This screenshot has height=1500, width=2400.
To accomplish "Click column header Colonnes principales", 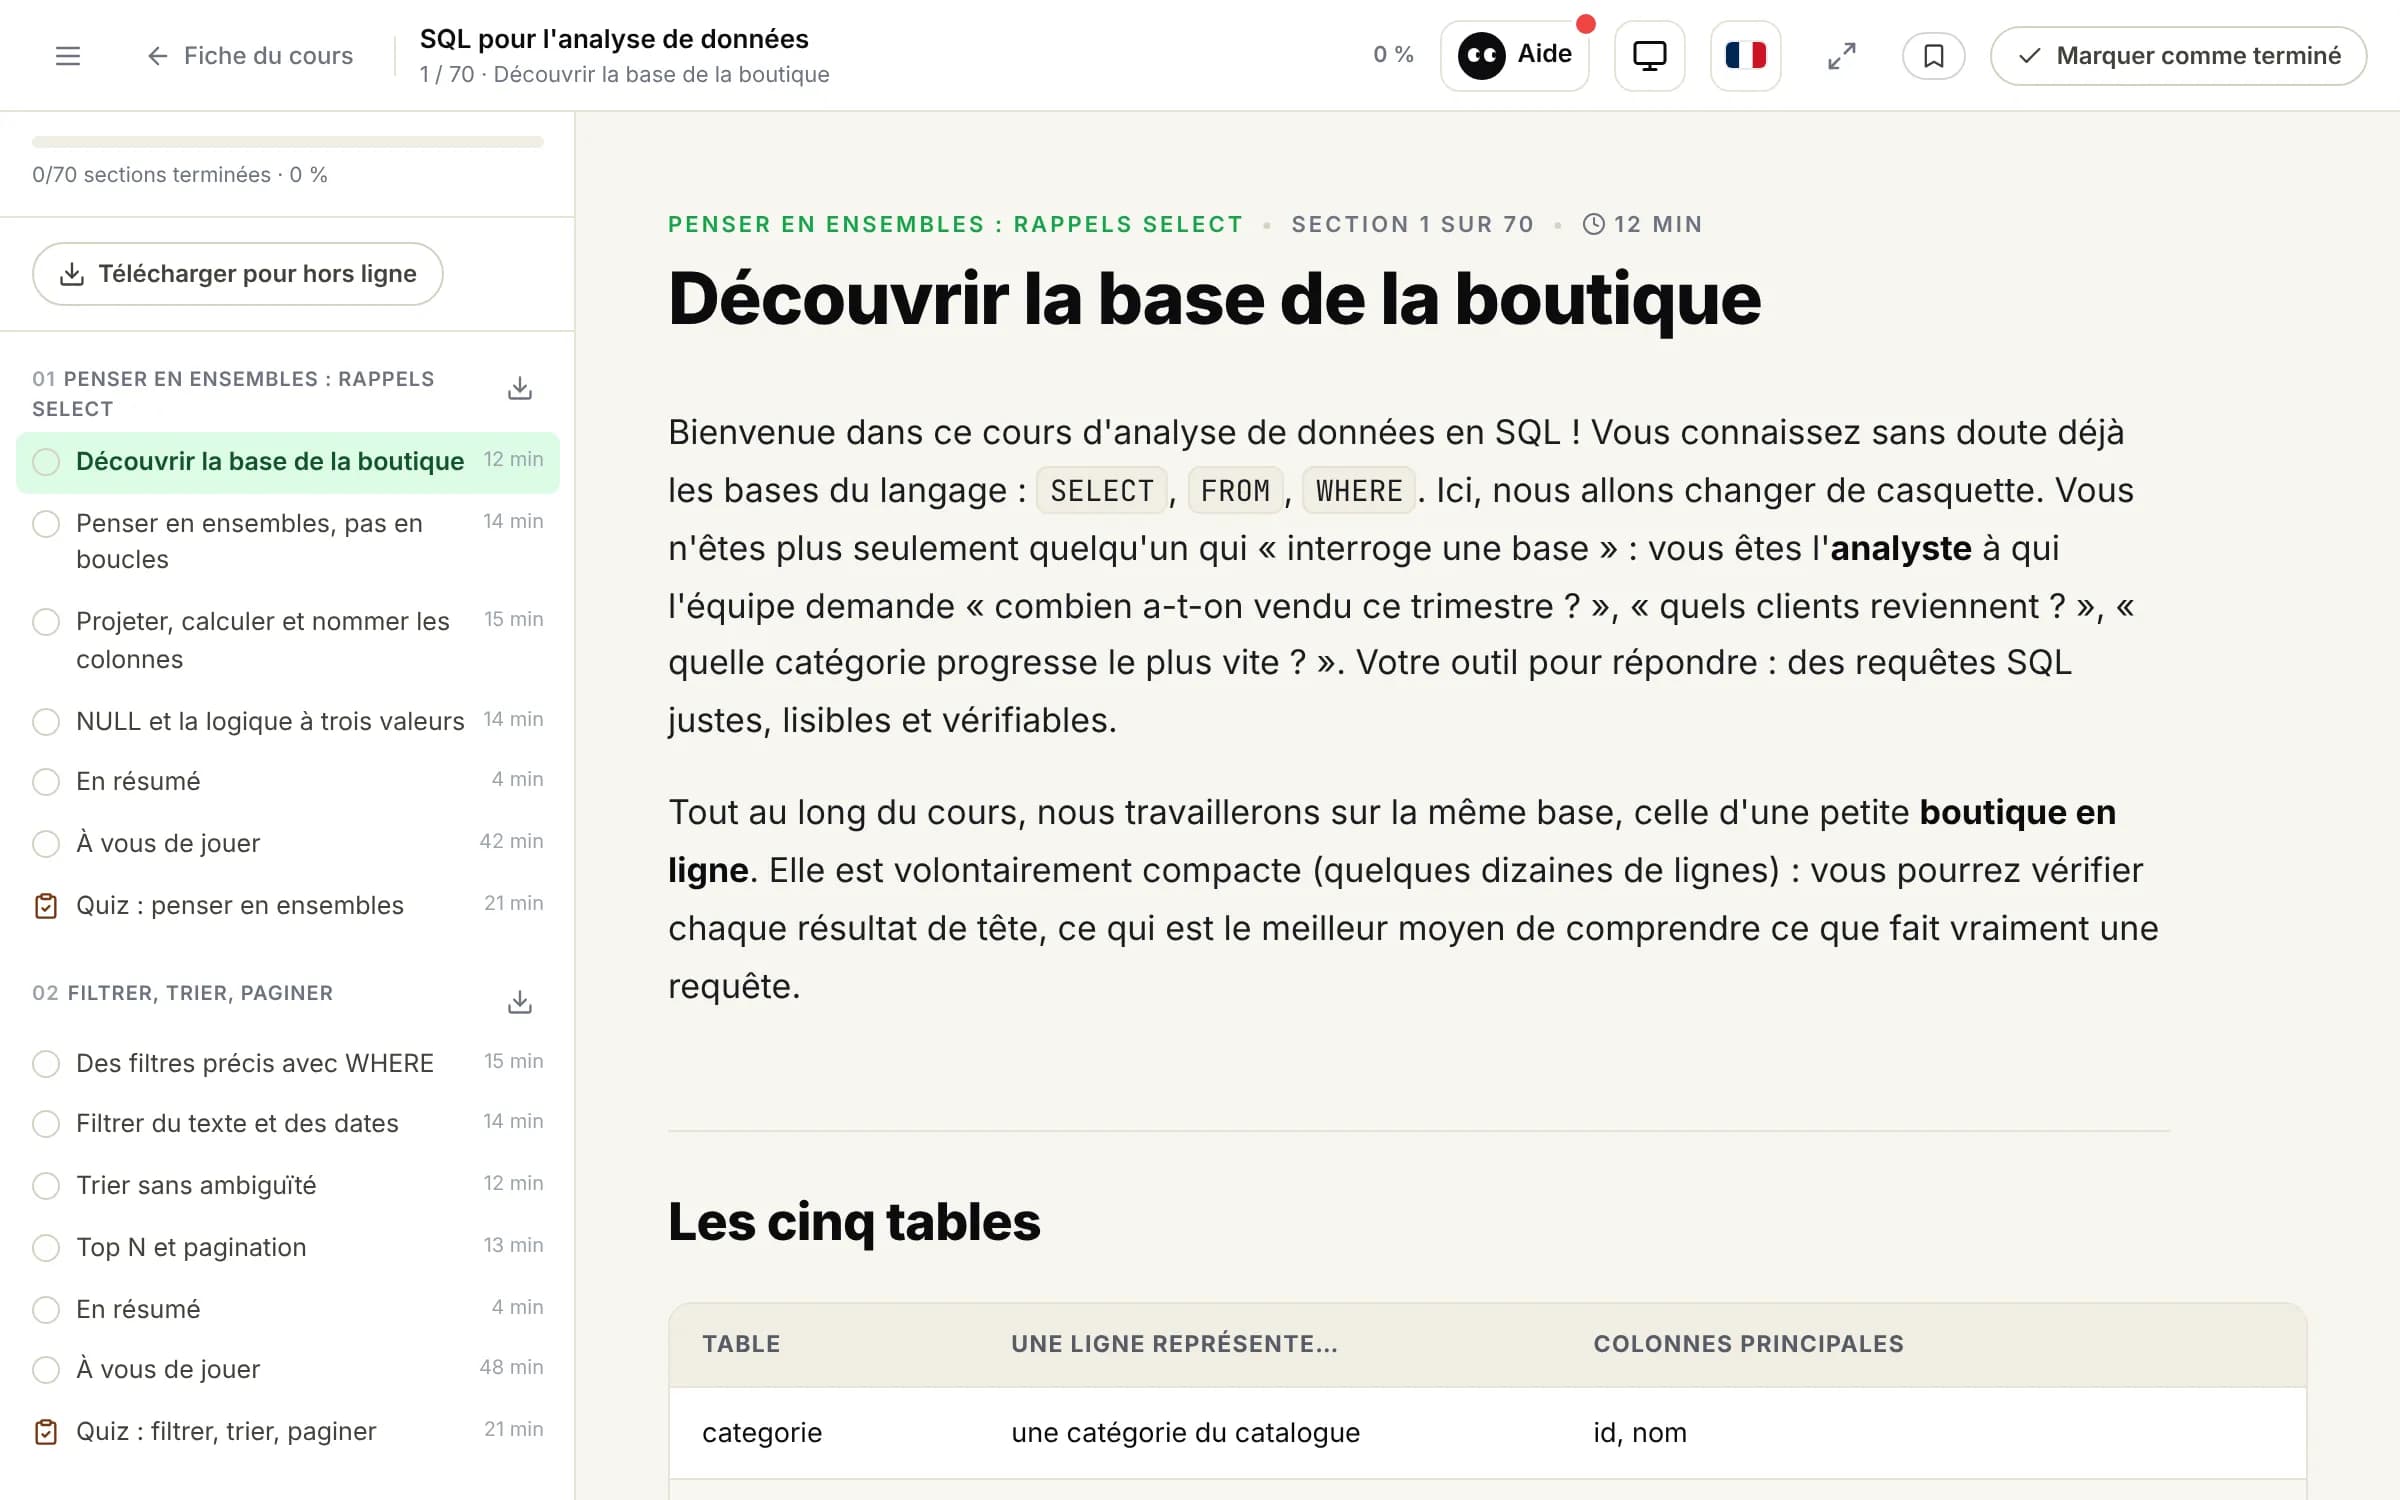I will point(1748,1344).
